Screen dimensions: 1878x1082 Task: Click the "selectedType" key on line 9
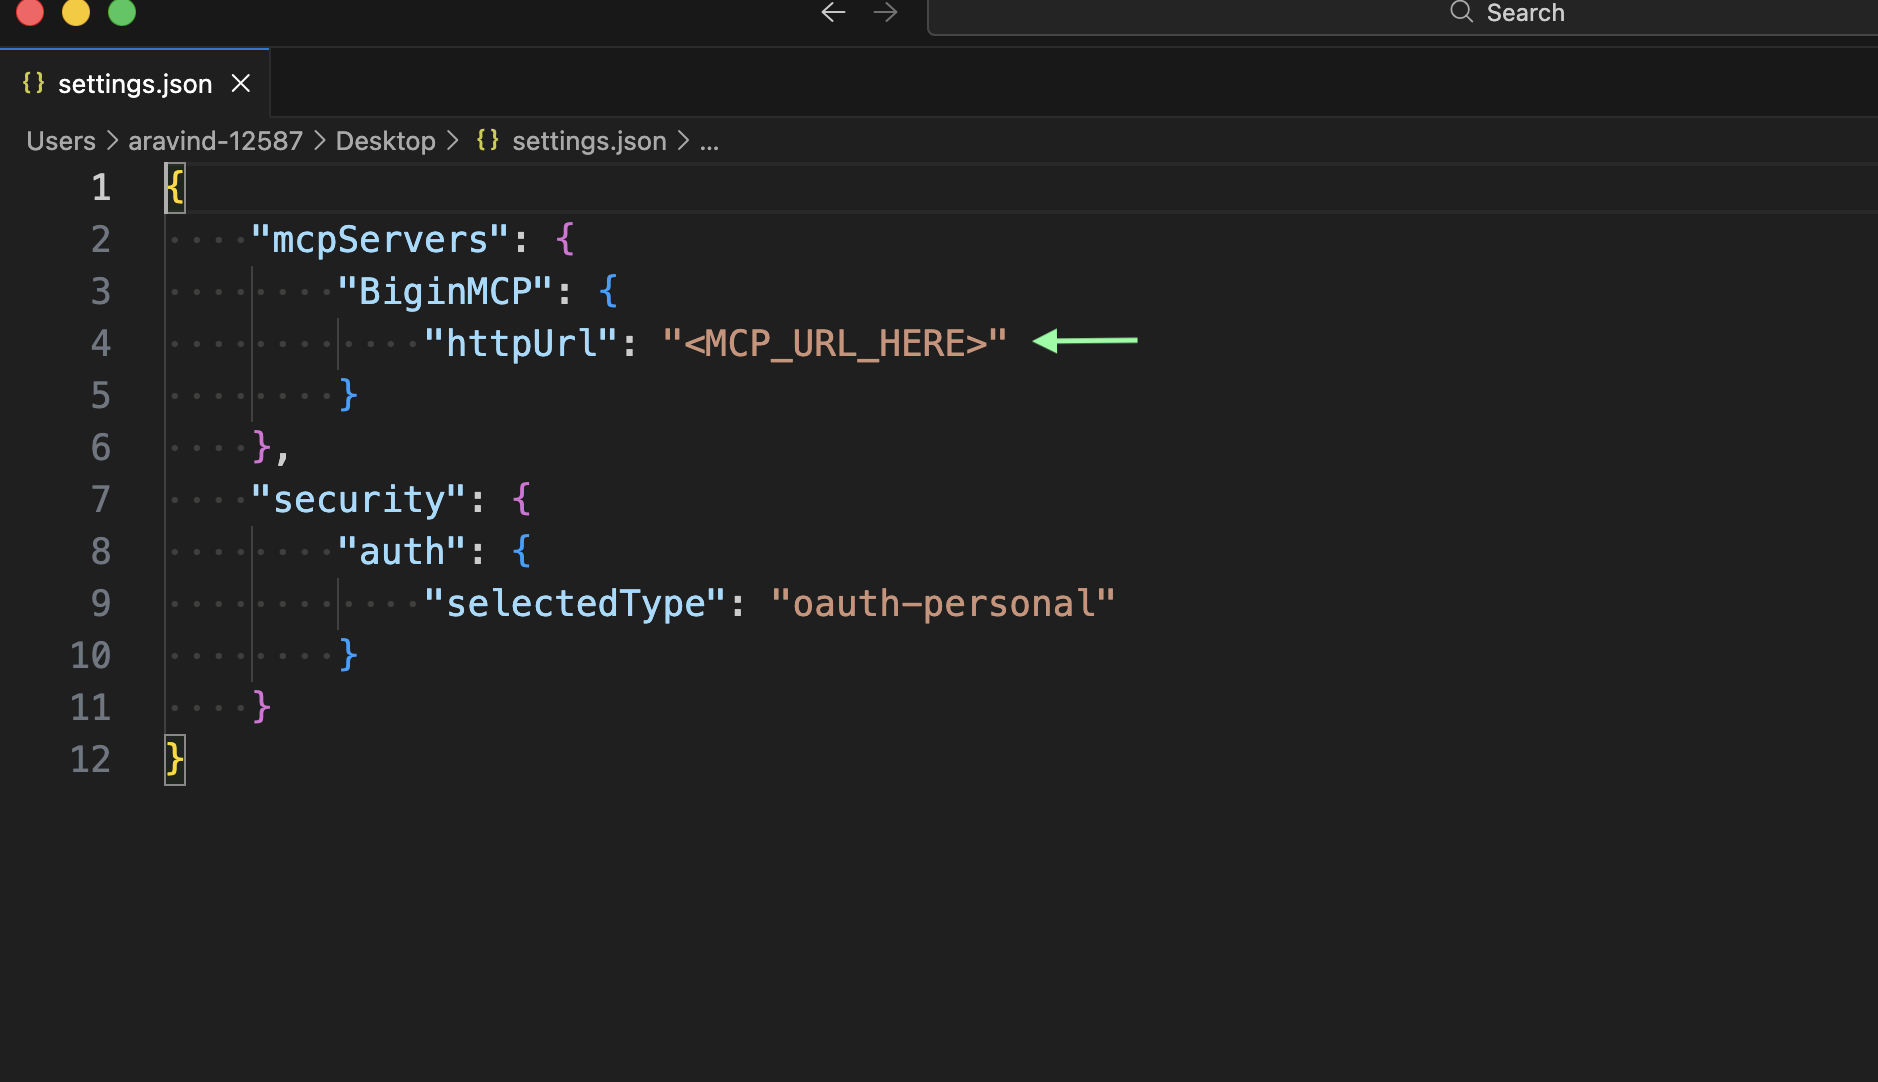tap(575, 603)
